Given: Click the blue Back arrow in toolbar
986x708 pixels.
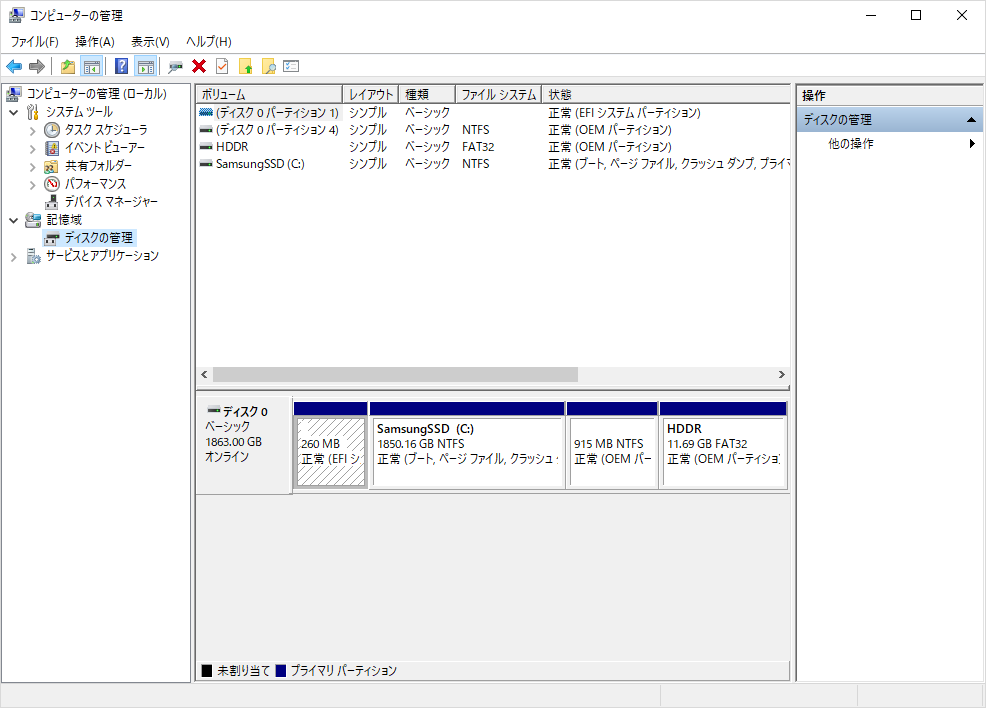Looking at the screenshot, I should (x=14, y=66).
